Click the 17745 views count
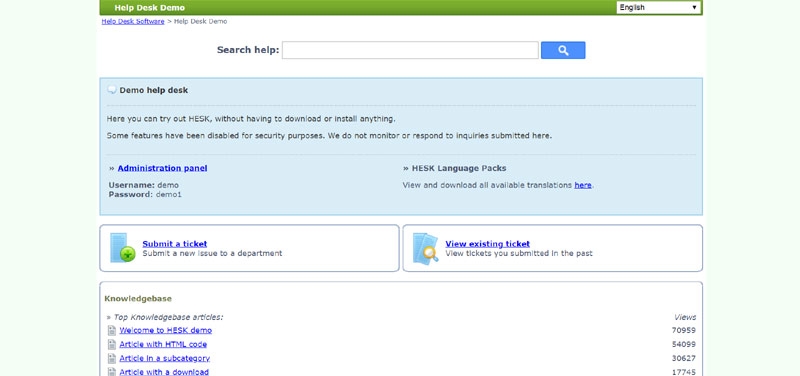The width and height of the screenshot is (800, 376). pyautogui.click(x=684, y=372)
